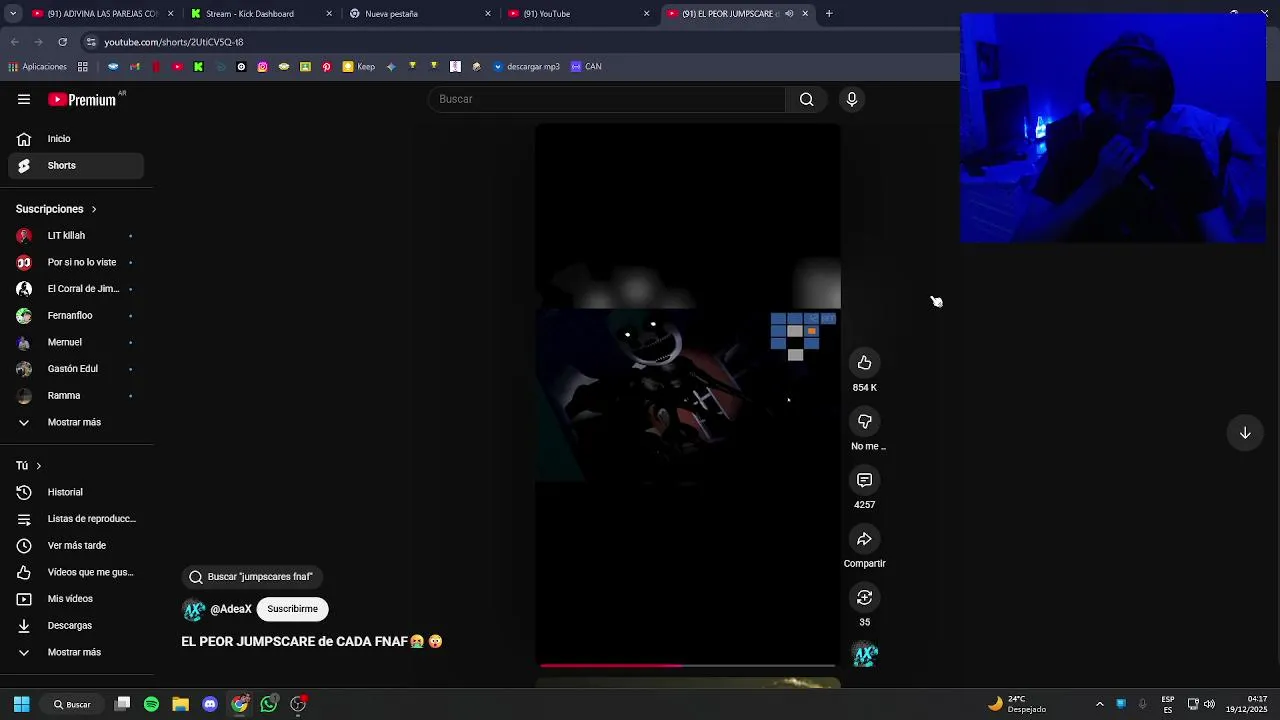Like the short with thumbs-up

(x=865, y=363)
